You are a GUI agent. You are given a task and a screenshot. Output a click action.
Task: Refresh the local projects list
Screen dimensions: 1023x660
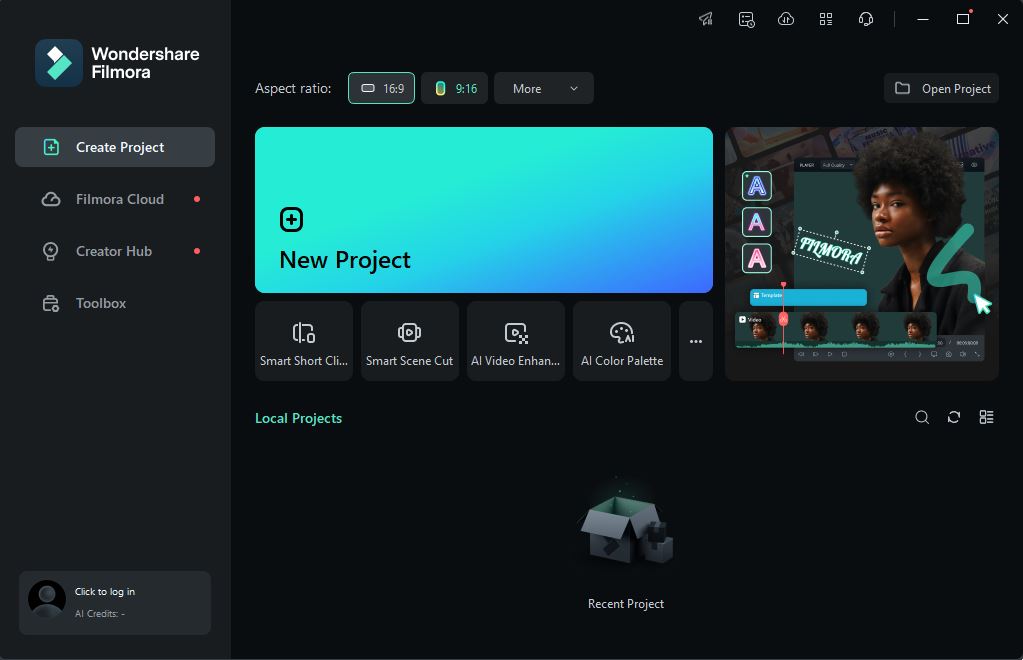[x=954, y=417]
